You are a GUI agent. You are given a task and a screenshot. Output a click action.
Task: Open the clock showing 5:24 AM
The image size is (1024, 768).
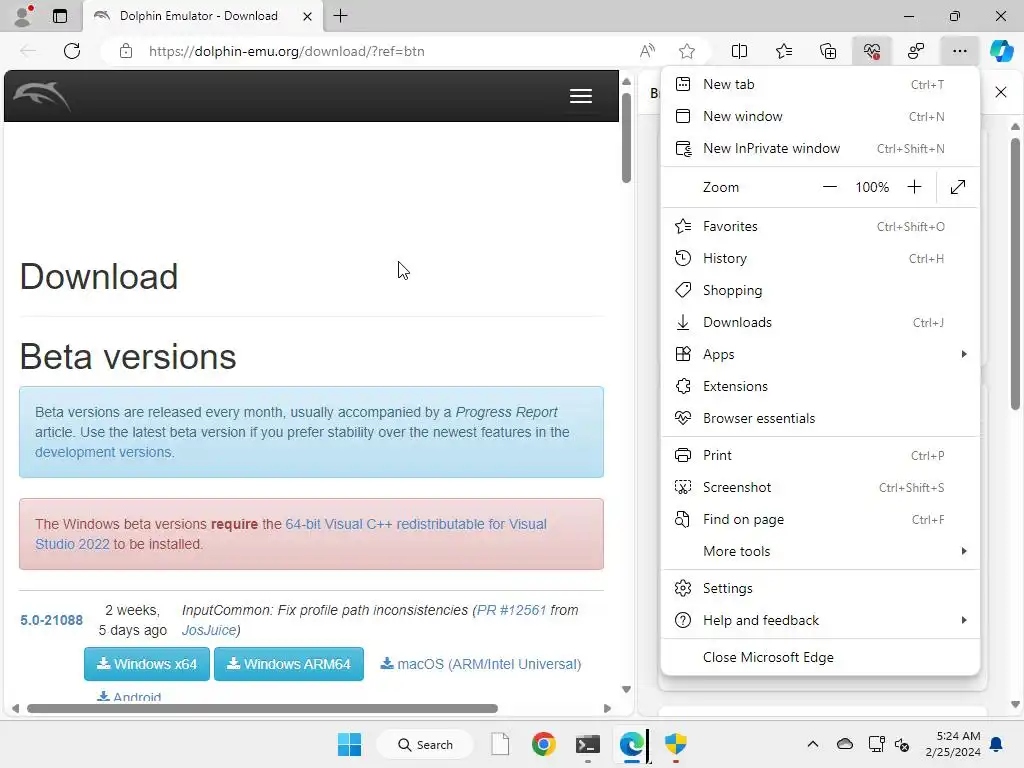953,744
